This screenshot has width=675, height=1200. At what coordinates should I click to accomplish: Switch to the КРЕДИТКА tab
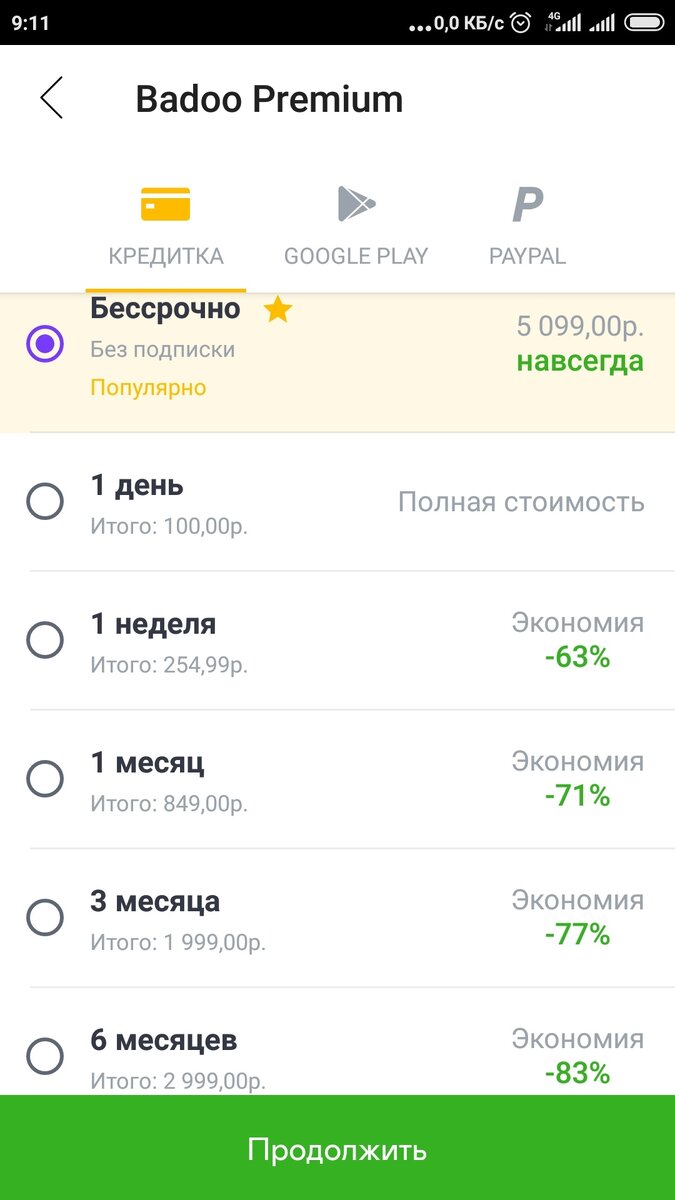point(163,256)
